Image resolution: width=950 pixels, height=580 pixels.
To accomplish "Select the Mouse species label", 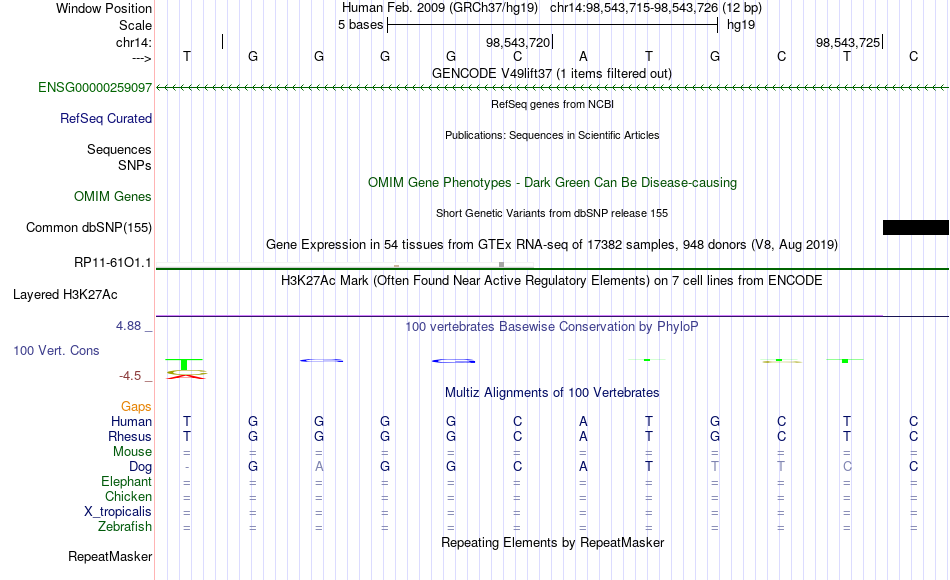I will point(132,452).
